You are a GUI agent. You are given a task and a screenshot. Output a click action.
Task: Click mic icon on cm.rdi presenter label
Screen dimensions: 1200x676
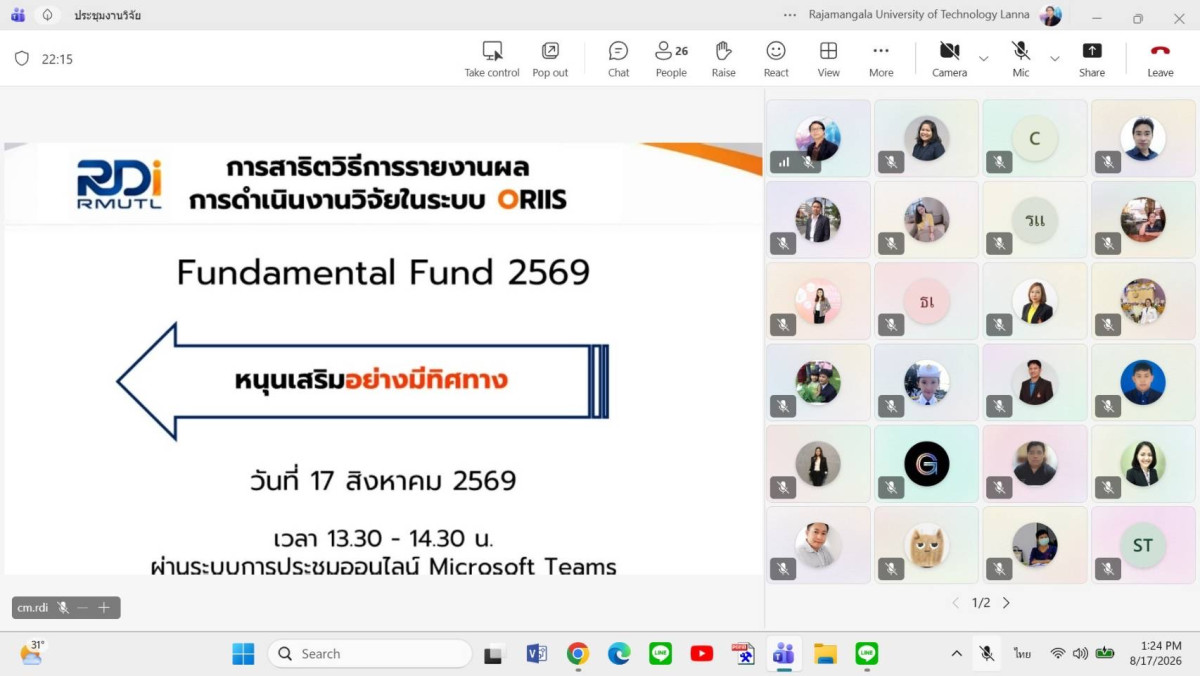63,607
